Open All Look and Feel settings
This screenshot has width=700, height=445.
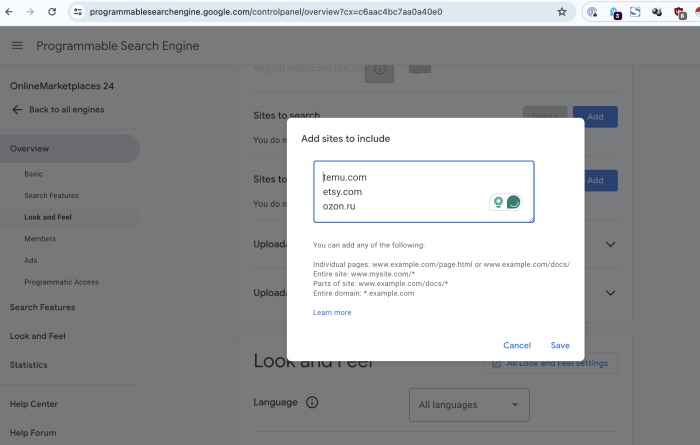(551, 363)
